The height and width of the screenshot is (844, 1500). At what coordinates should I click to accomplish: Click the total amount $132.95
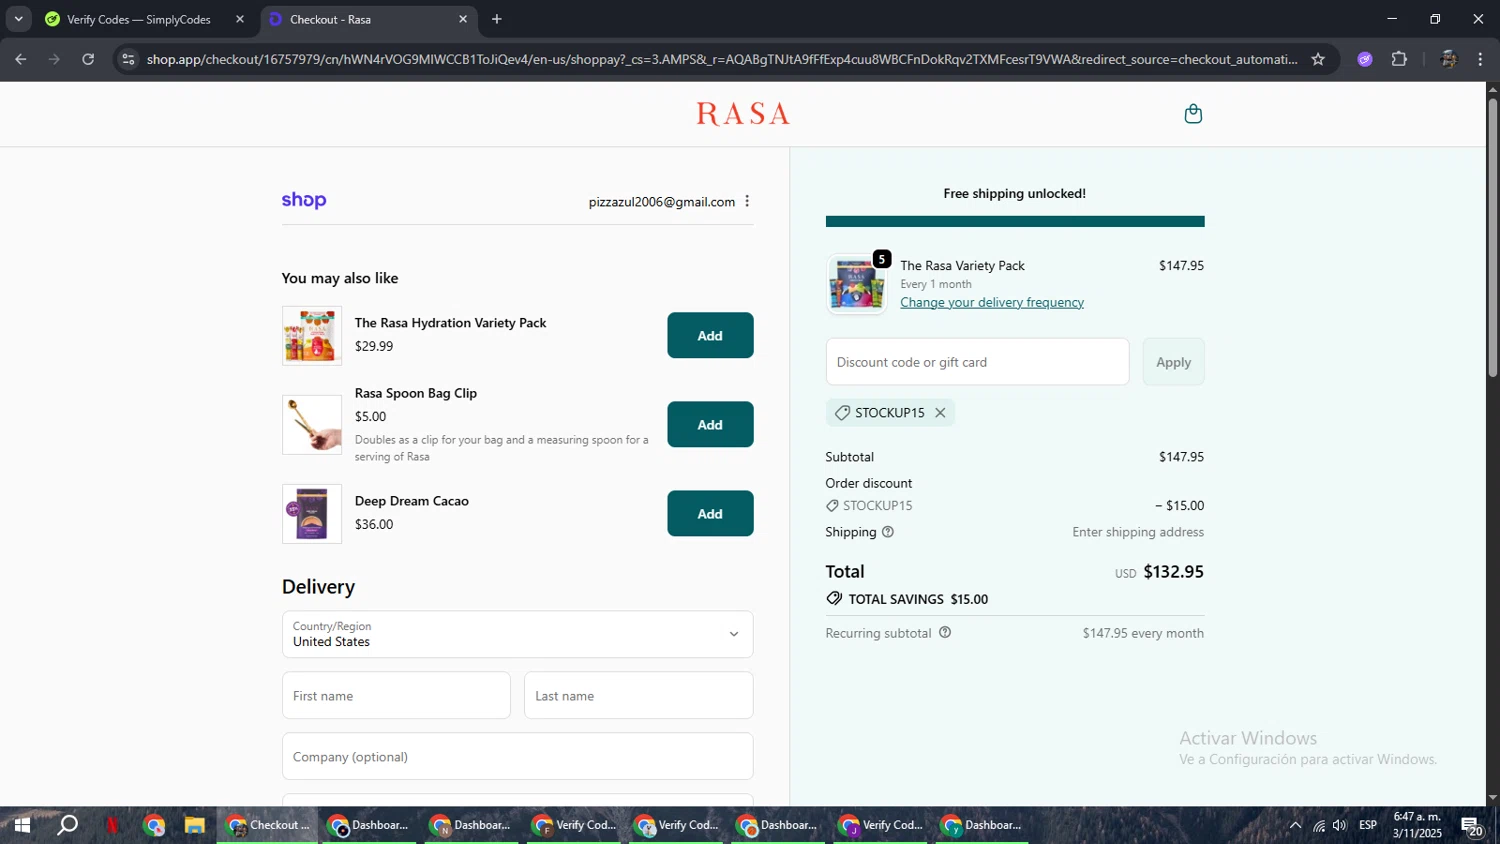[x=1173, y=572]
